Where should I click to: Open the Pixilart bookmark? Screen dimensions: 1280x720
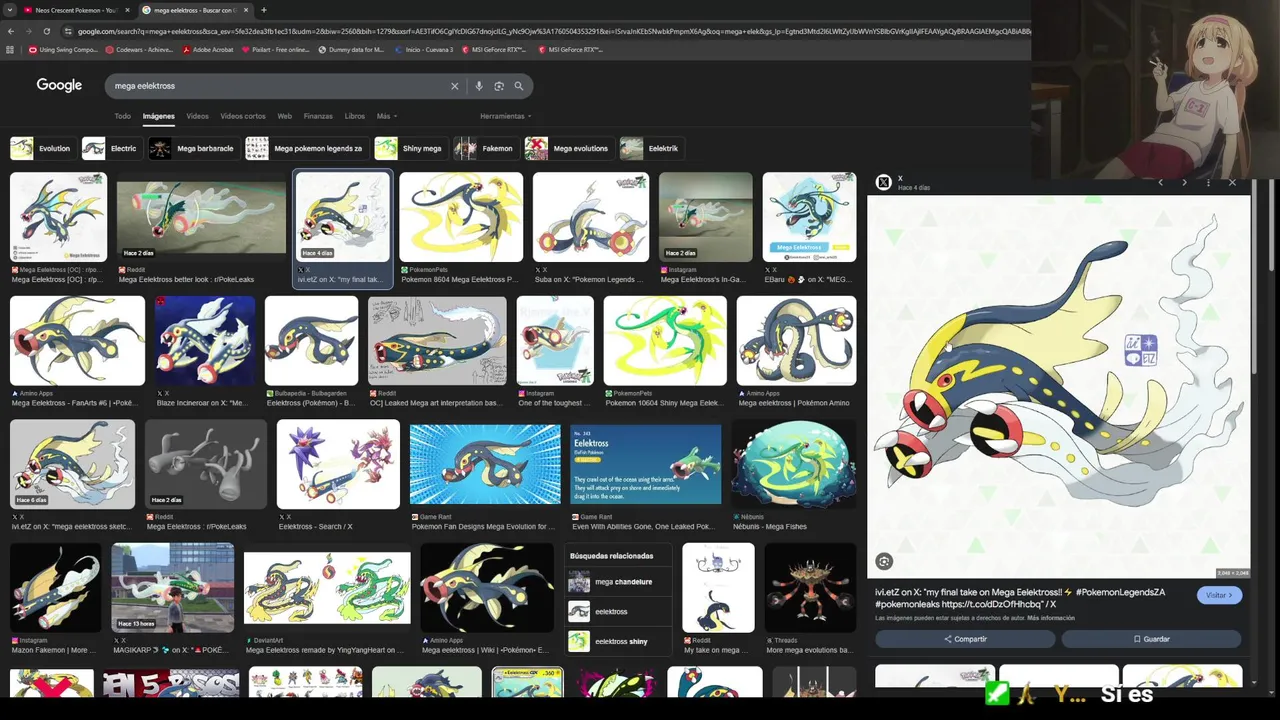pyautogui.click(x=276, y=49)
